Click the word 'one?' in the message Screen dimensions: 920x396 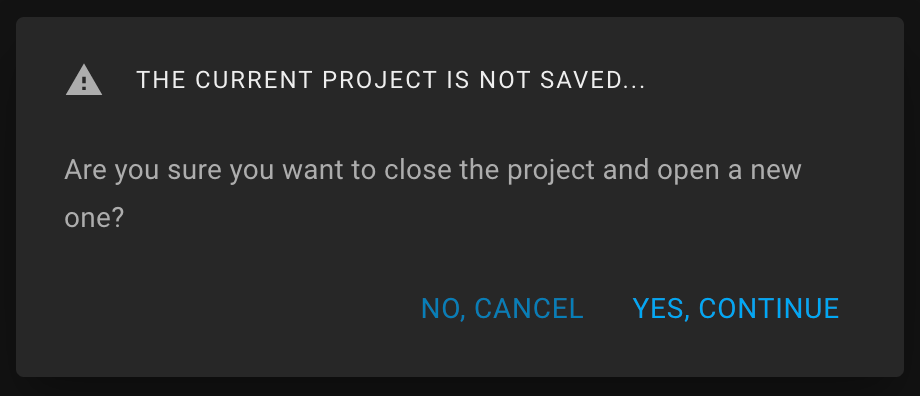(x=94, y=218)
